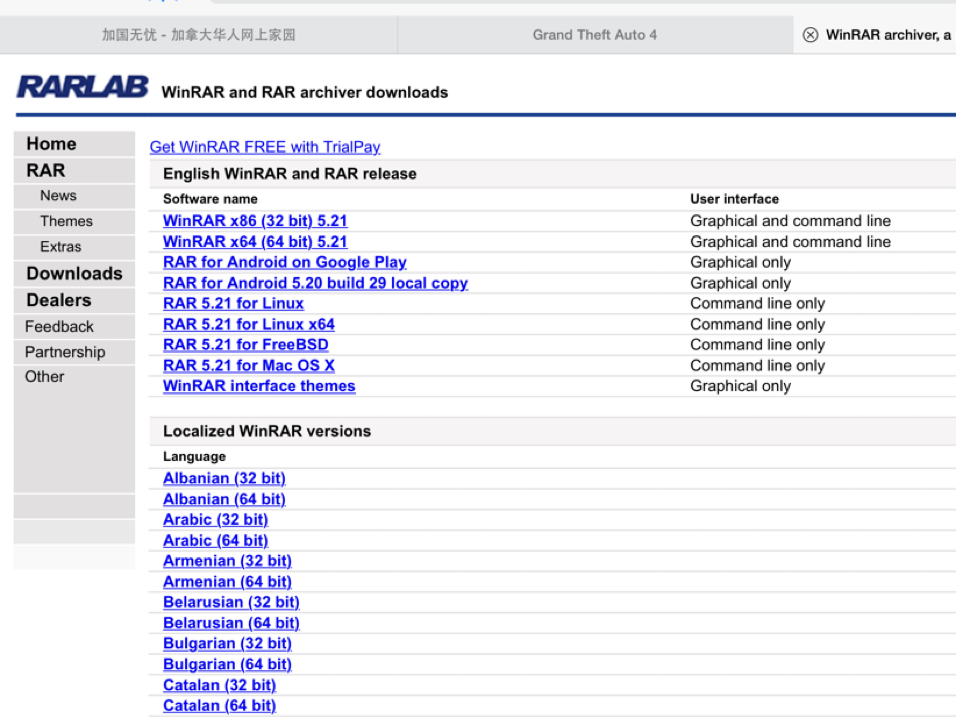Download Armenian (64 bit) version

[x=227, y=582]
